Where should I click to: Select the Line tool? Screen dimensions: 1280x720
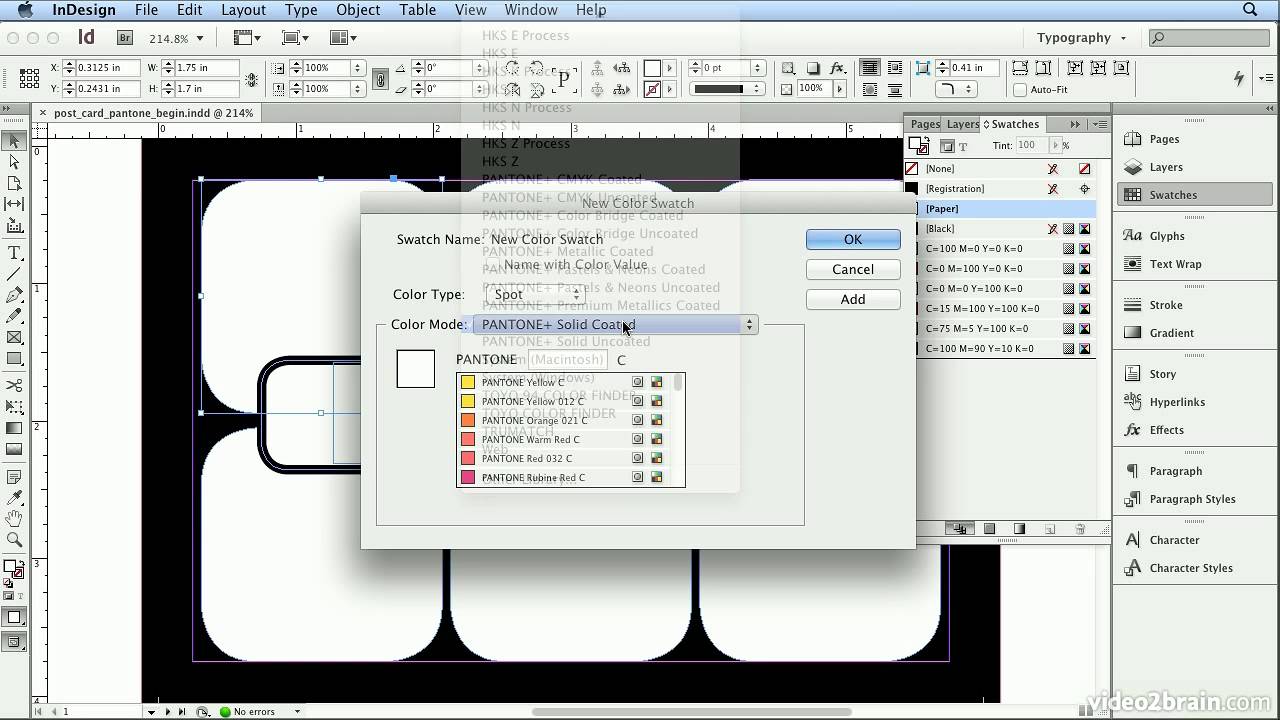click(14, 274)
